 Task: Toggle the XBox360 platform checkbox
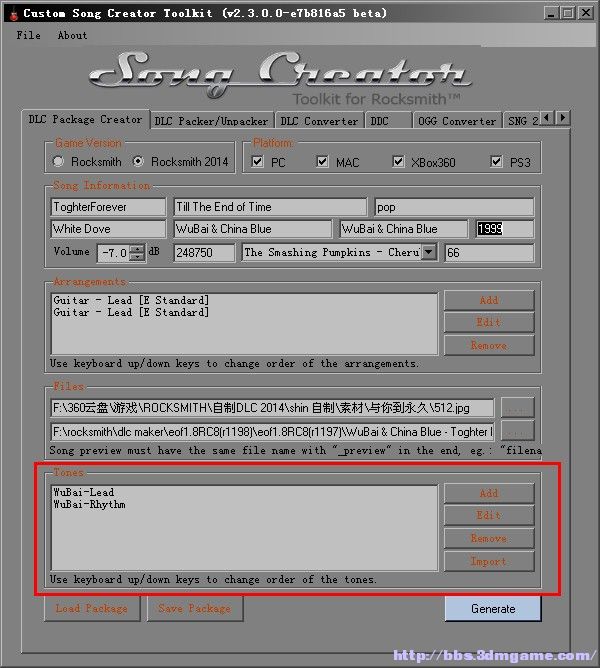[x=398, y=161]
